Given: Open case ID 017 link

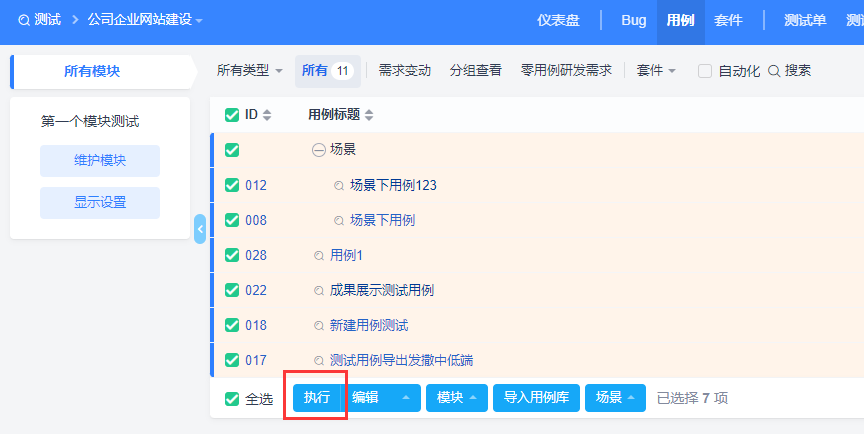Looking at the screenshot, I should pos(256,360).
